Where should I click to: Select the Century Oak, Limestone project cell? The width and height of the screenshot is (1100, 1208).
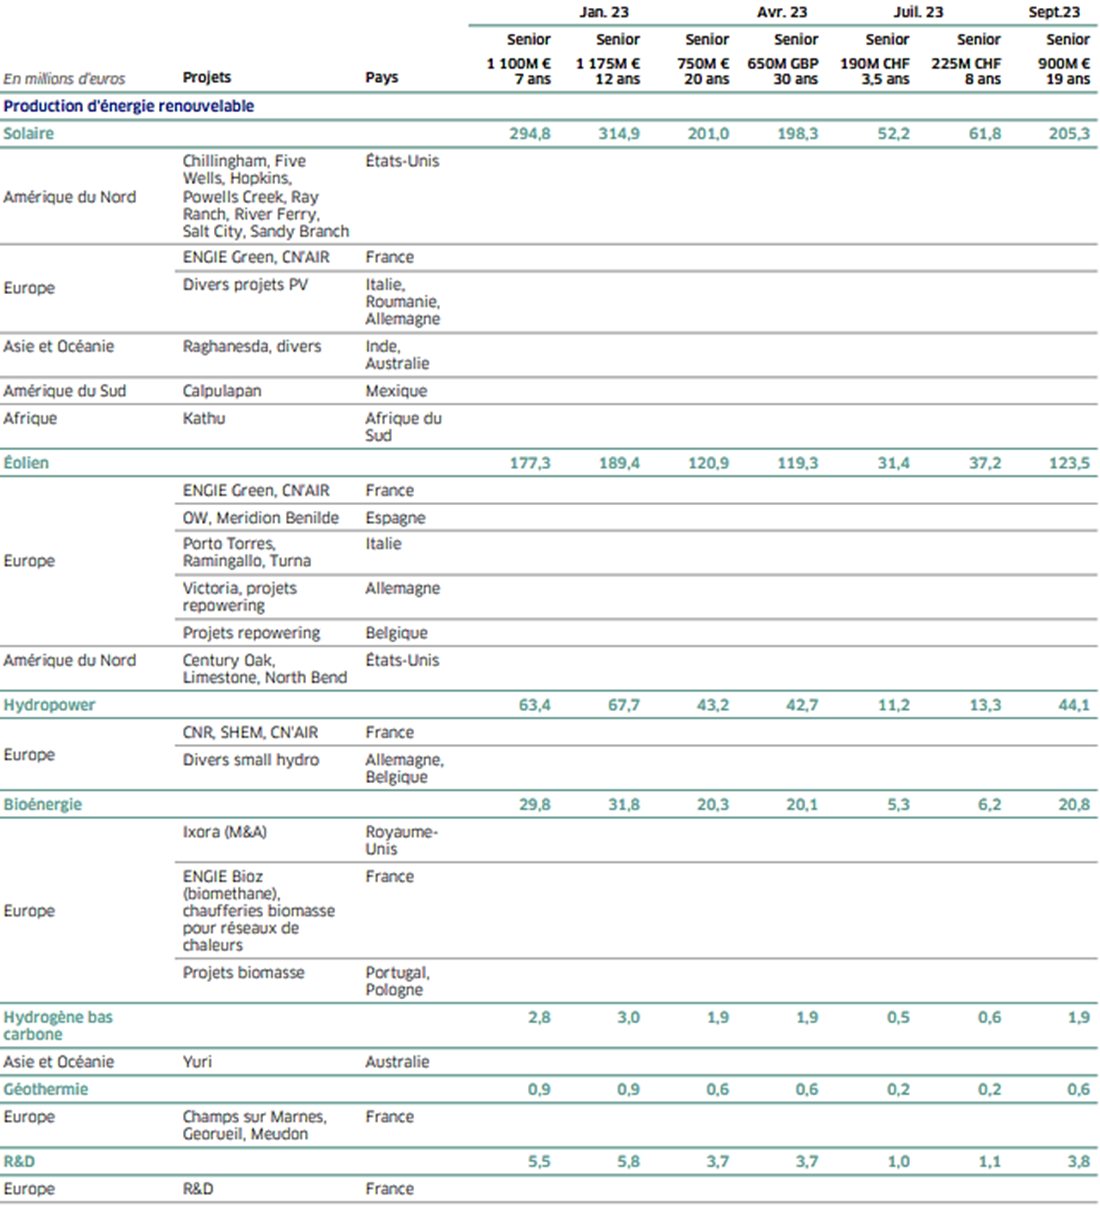point(264,669)
